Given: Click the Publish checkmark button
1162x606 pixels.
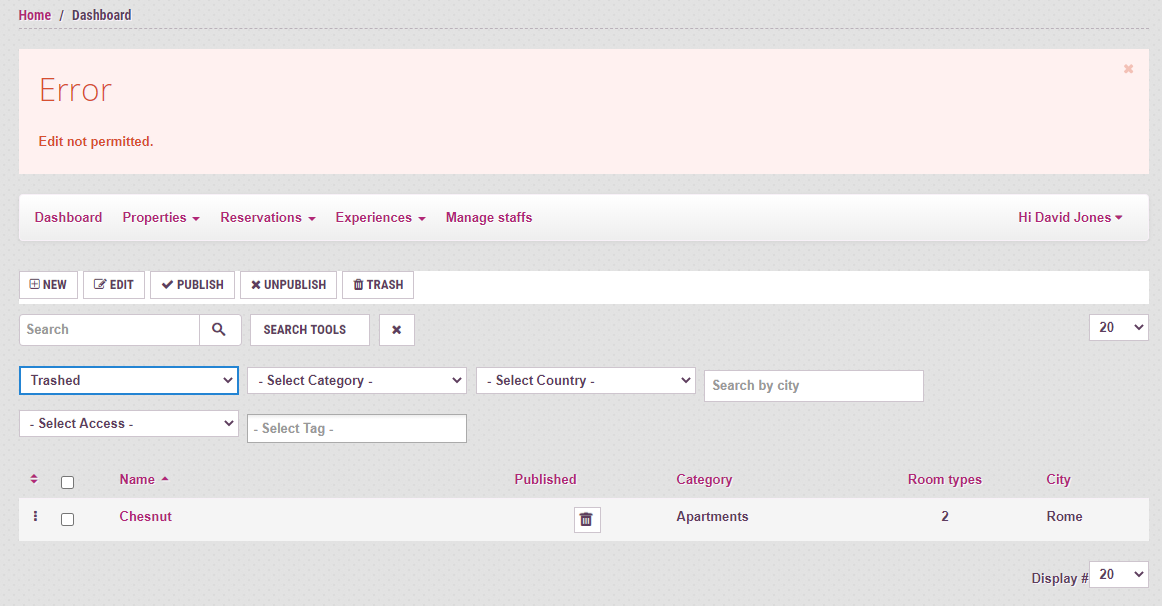Looking at the screenshot, I should (192, 285).
